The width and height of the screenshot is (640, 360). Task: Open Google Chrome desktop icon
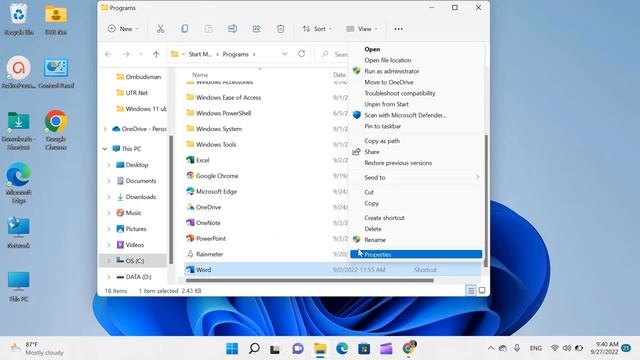56,130
